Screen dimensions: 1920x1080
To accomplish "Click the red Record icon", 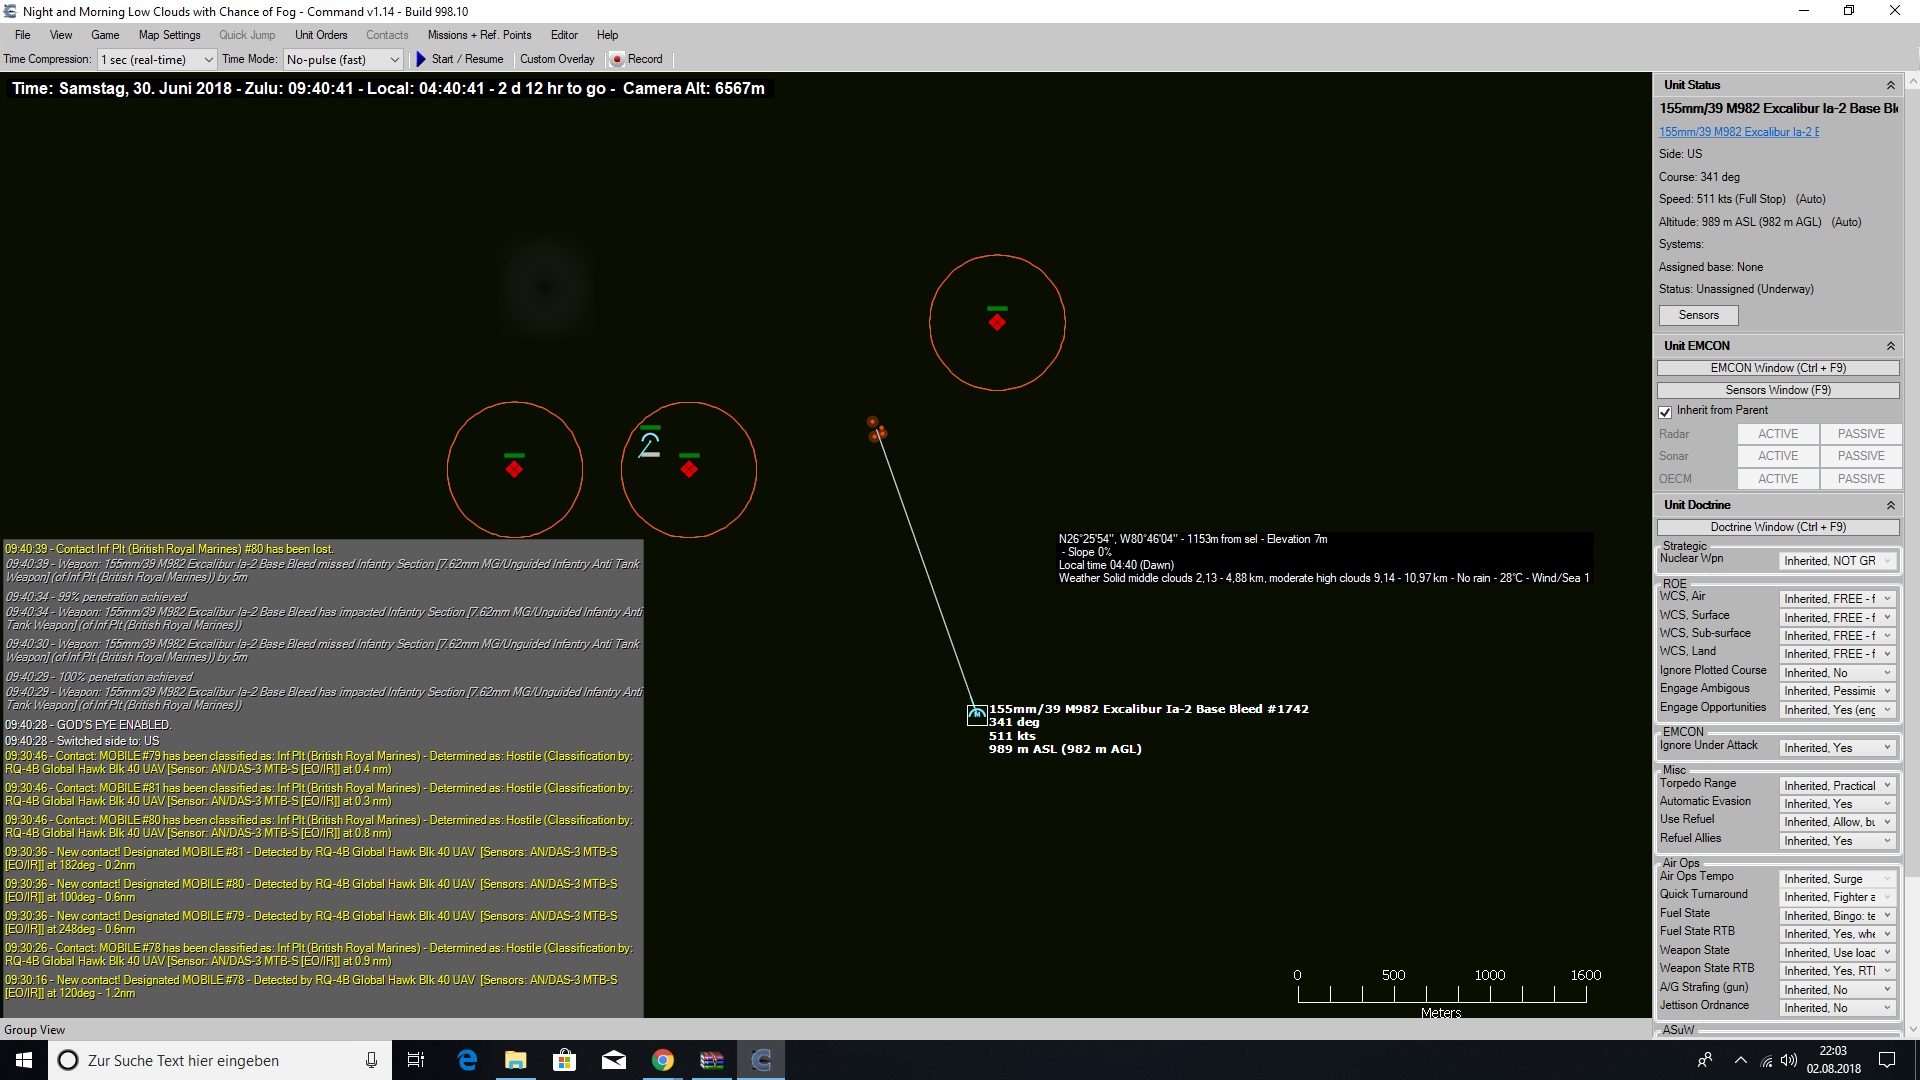I will point(617,59).
